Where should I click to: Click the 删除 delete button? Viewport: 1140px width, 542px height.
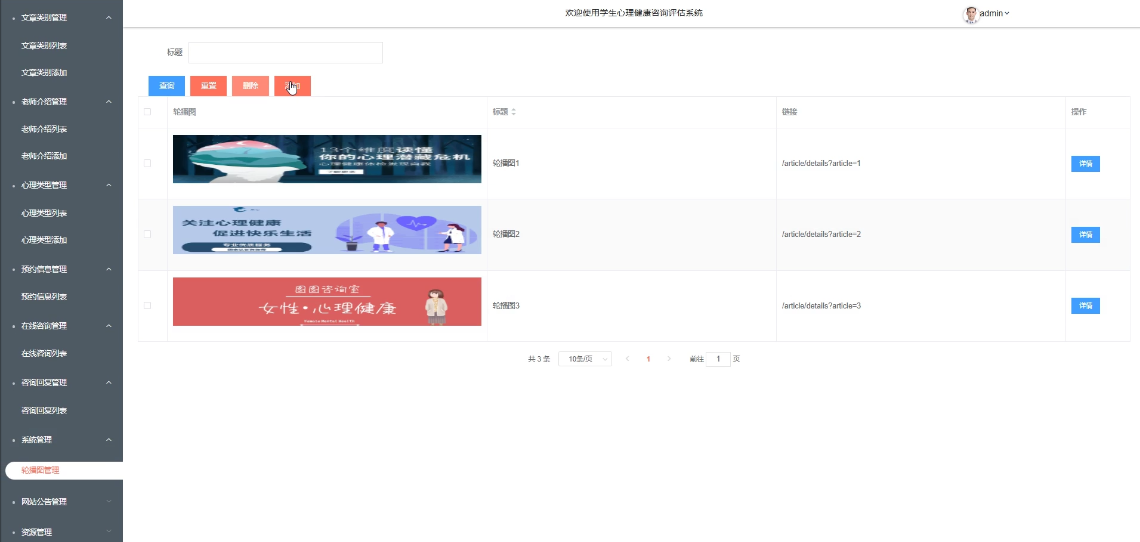coord(251,86)
